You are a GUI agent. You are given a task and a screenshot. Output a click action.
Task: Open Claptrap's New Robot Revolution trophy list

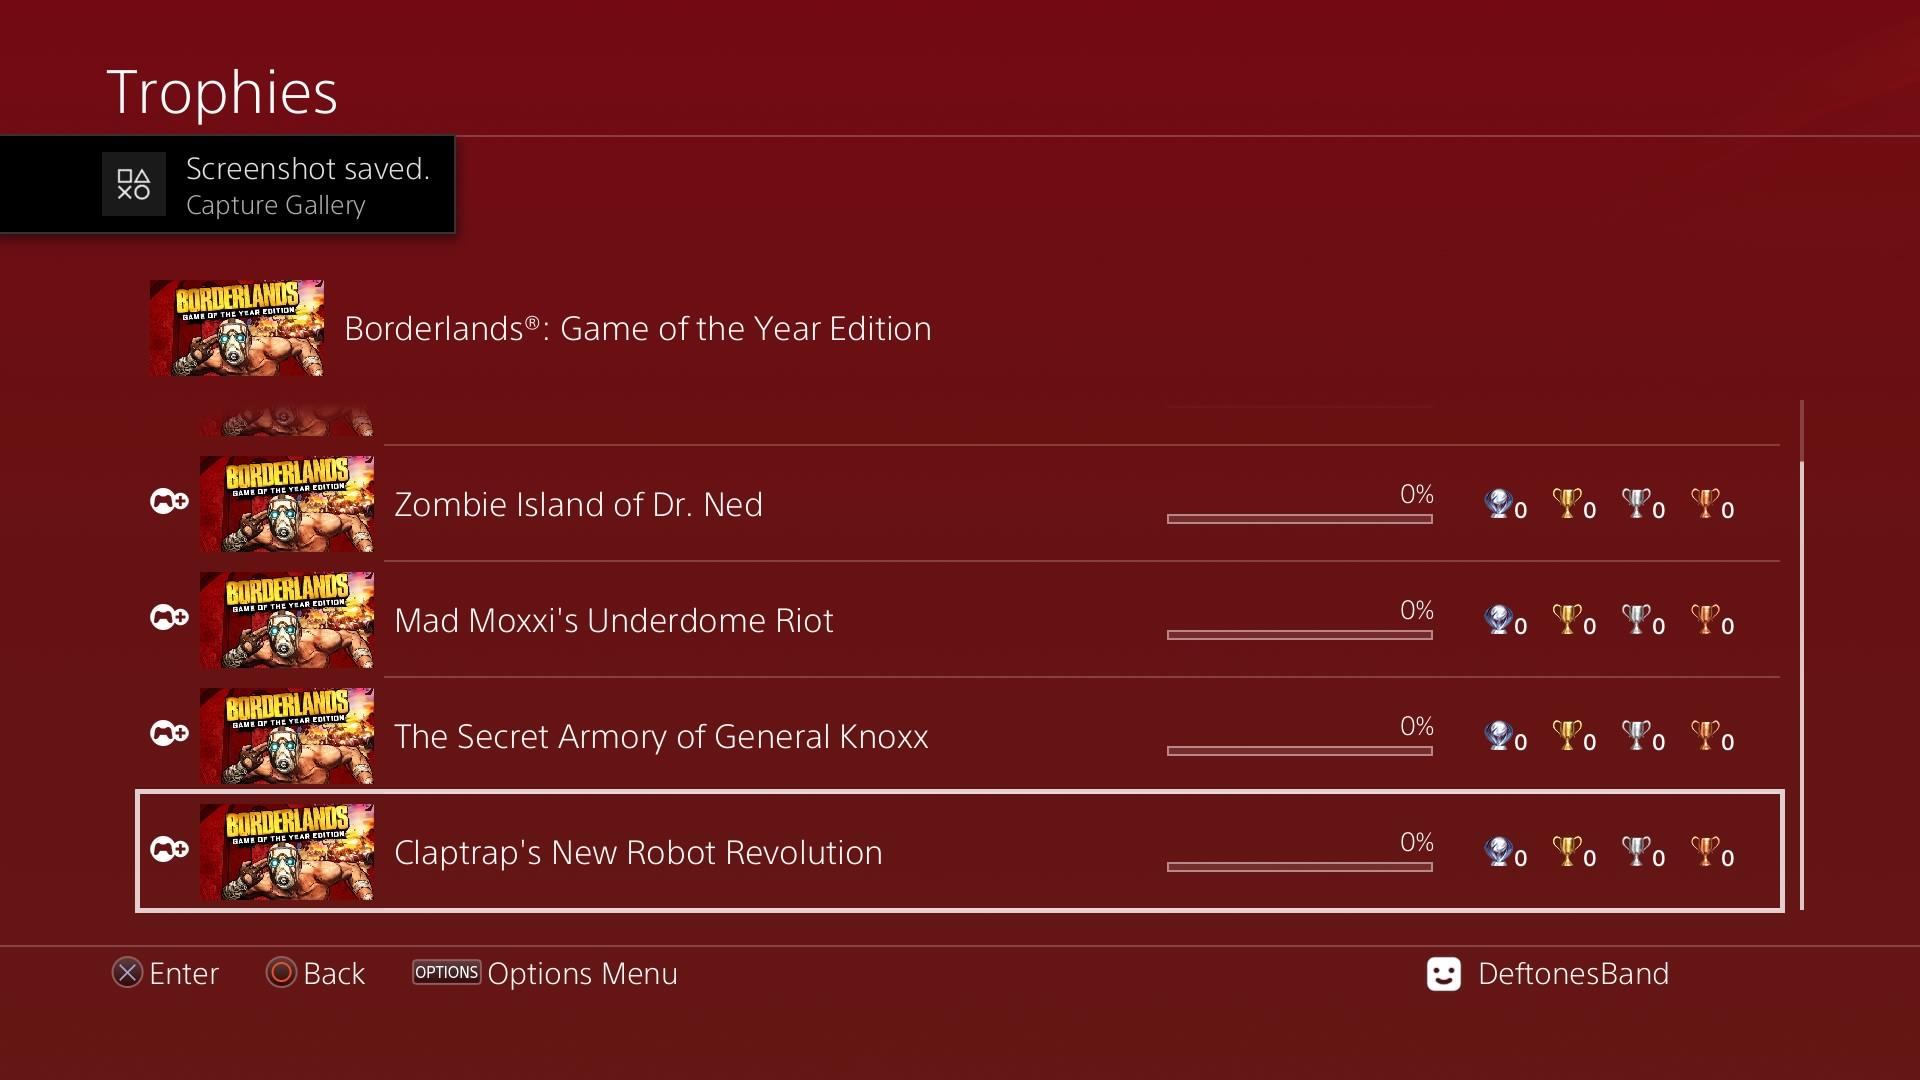[x=637, y=852]
